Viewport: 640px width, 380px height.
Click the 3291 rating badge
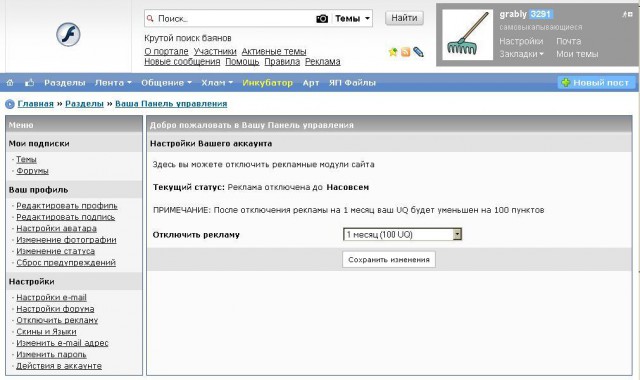(541, 14)
